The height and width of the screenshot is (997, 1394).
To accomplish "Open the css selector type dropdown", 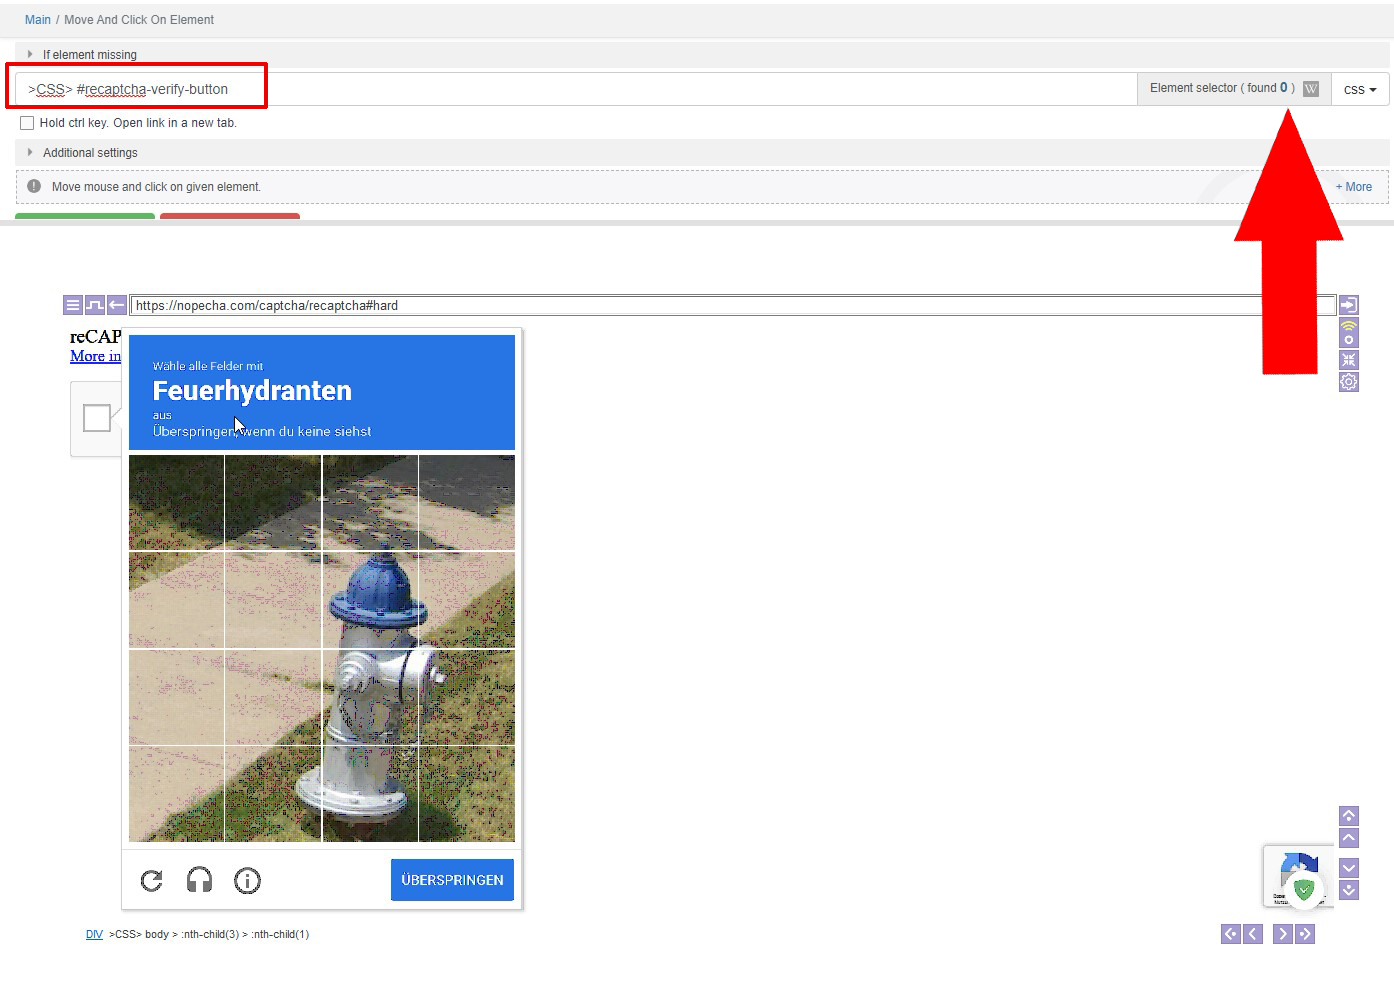I will [1359, 89].
